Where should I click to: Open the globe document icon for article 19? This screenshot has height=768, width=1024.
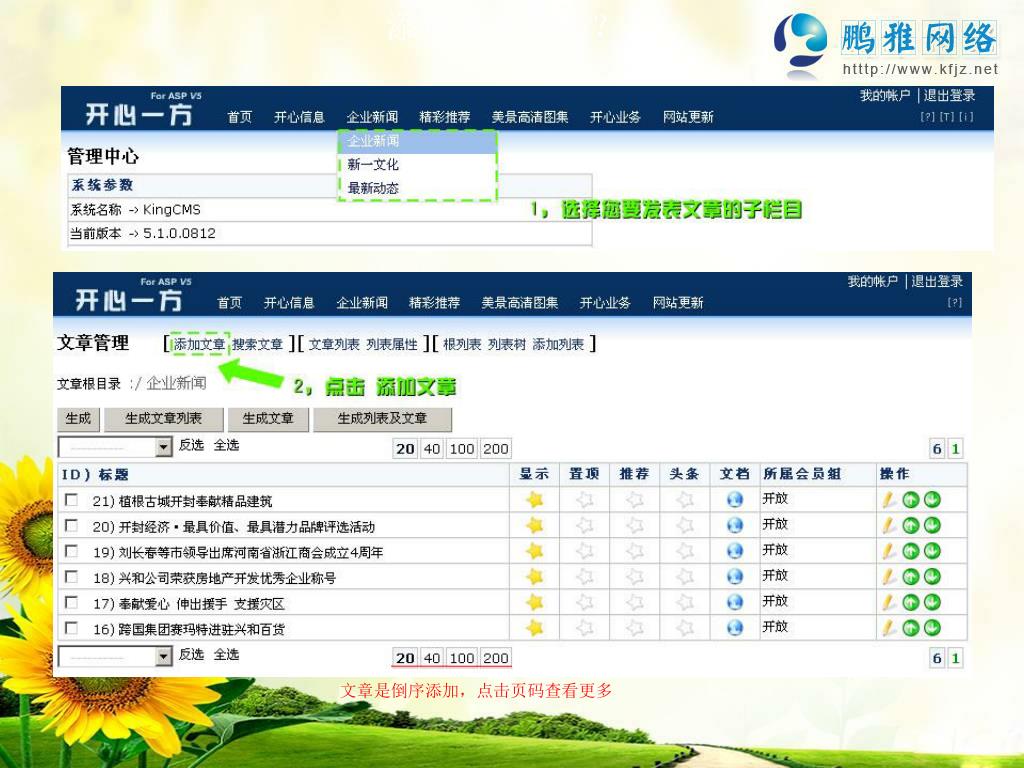(x=735, y=551)
